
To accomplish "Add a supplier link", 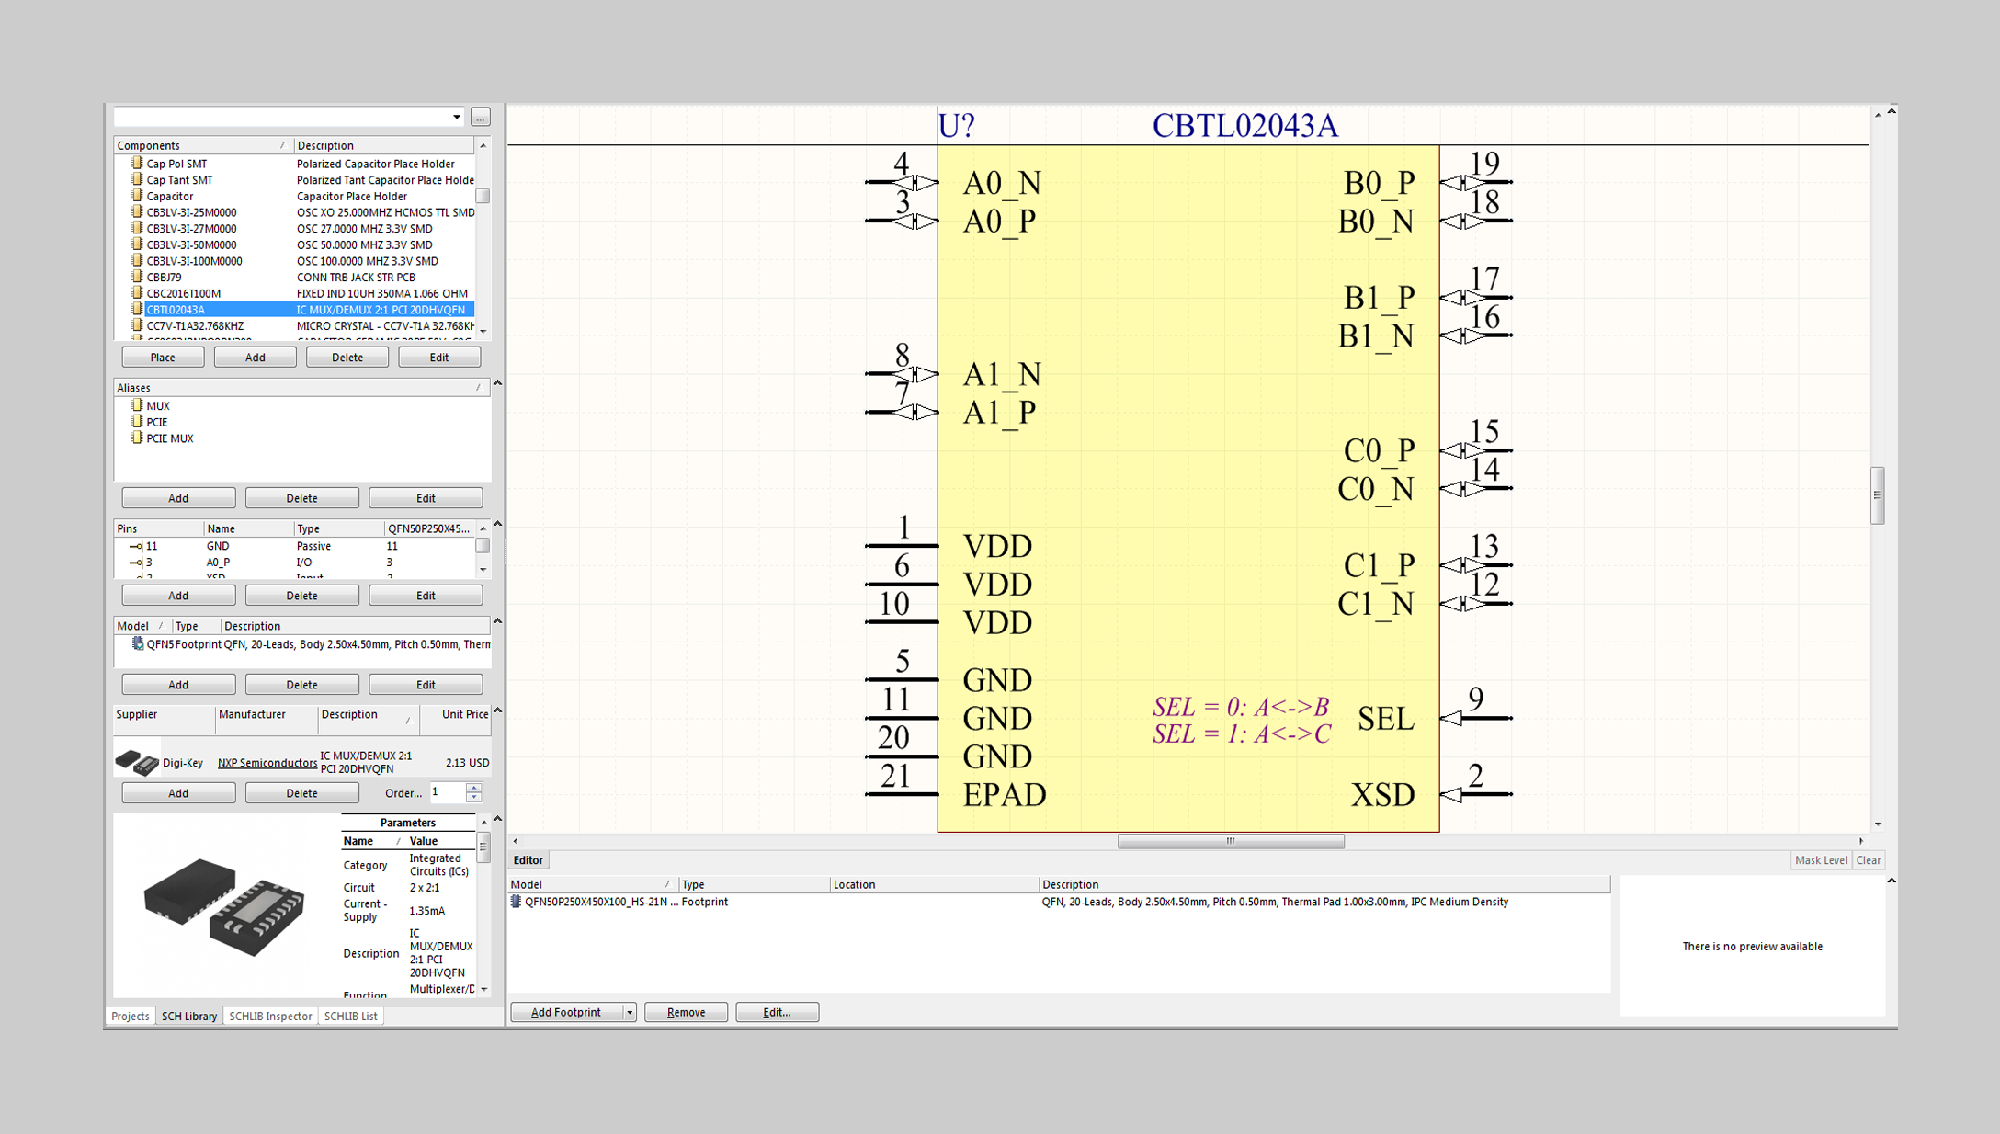I will coord(178,793).
